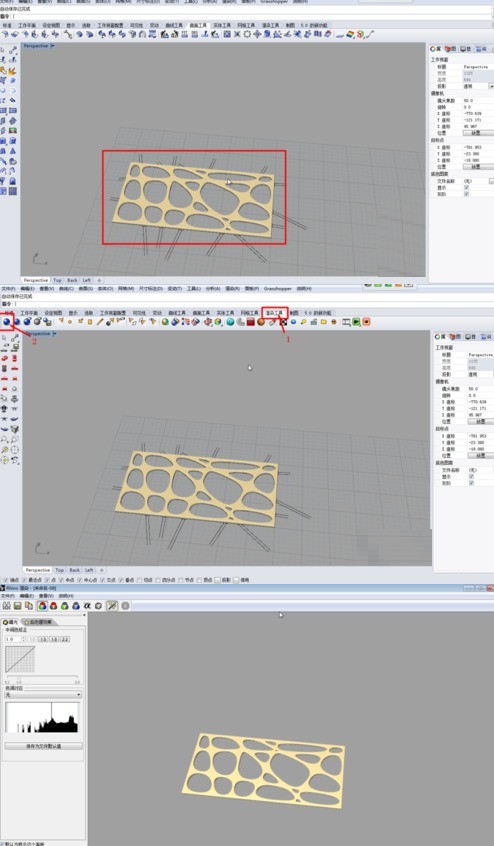This screenshot has width=494, height=846.
Task: Select the red channel view icon
Action: 53,606
